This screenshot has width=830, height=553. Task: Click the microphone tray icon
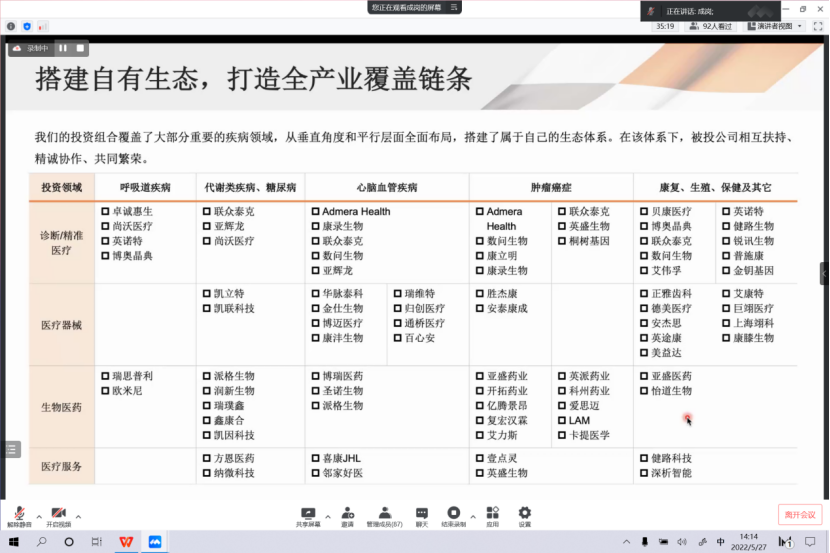pos(645,542)
